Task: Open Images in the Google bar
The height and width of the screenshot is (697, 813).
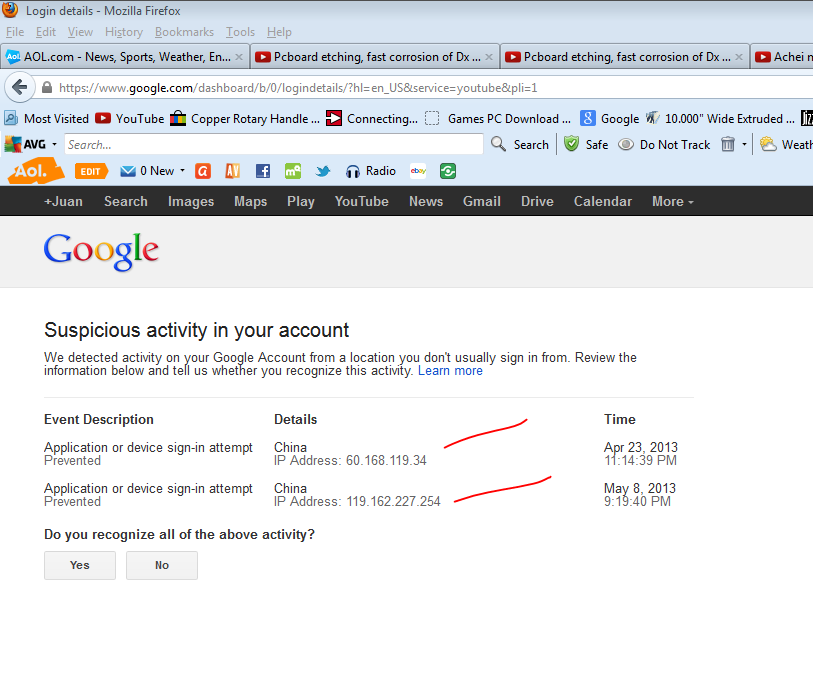Action: (191, 201)
